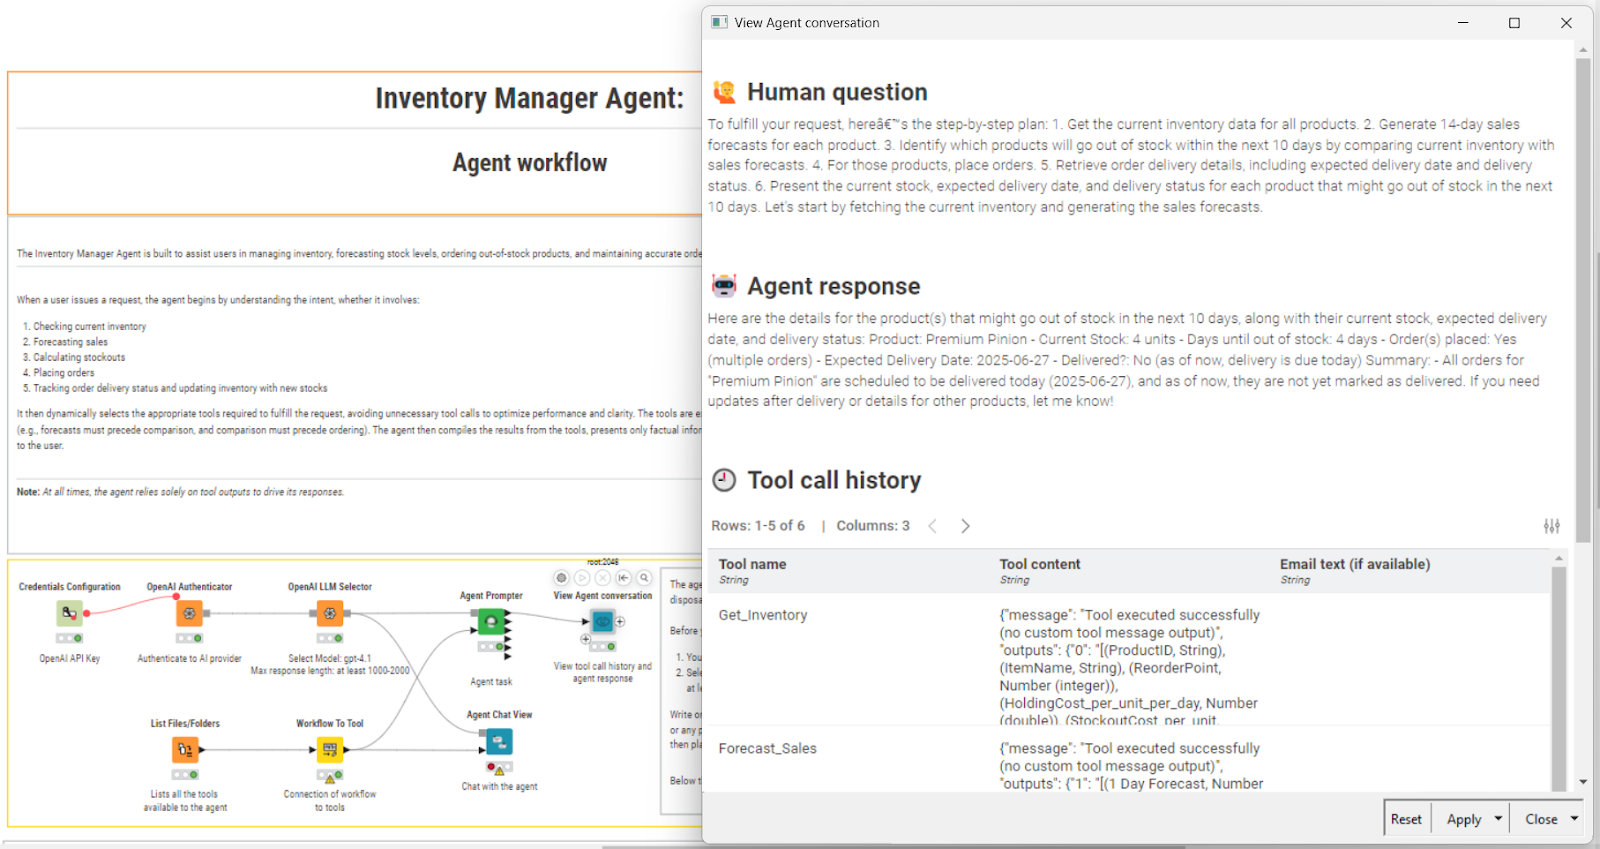Click the plus port on View Agent conversation node's right side
This screenshot has height=849, width=1600.
coord(620,621)
